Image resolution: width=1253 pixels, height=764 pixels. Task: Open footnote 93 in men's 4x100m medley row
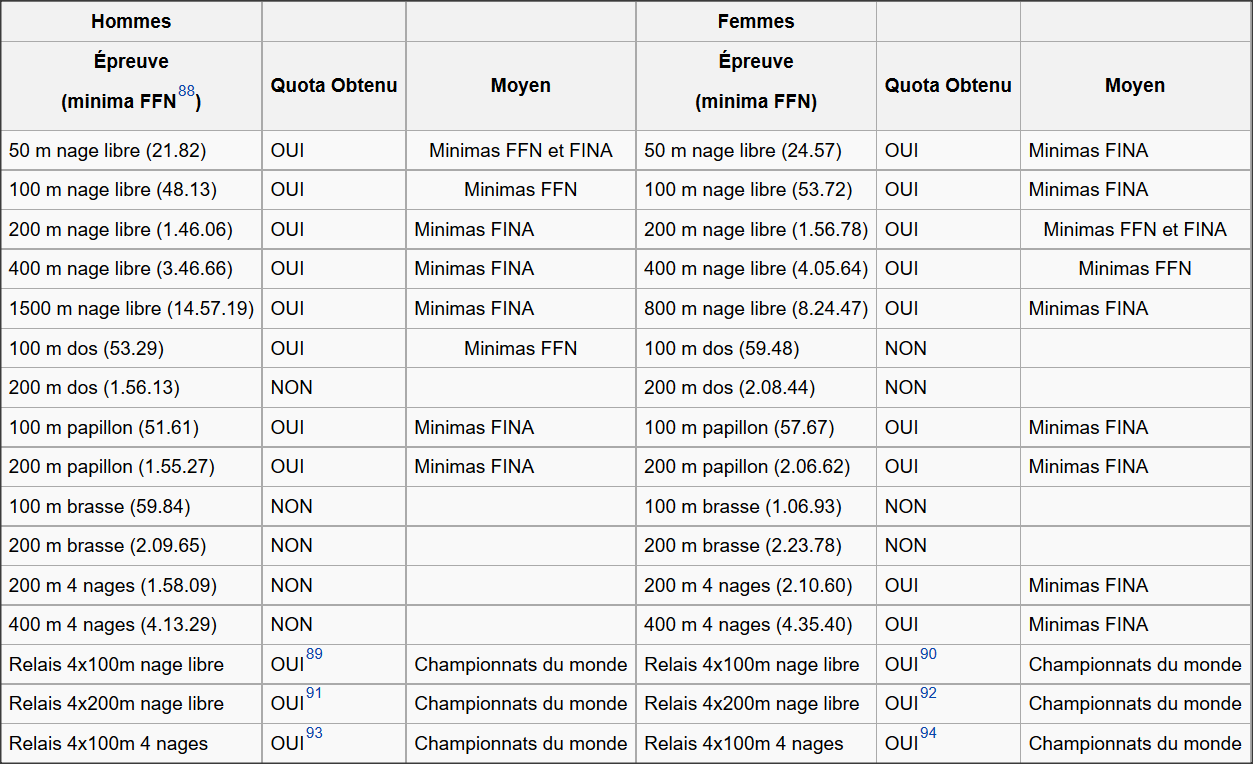tap(314, 733)
